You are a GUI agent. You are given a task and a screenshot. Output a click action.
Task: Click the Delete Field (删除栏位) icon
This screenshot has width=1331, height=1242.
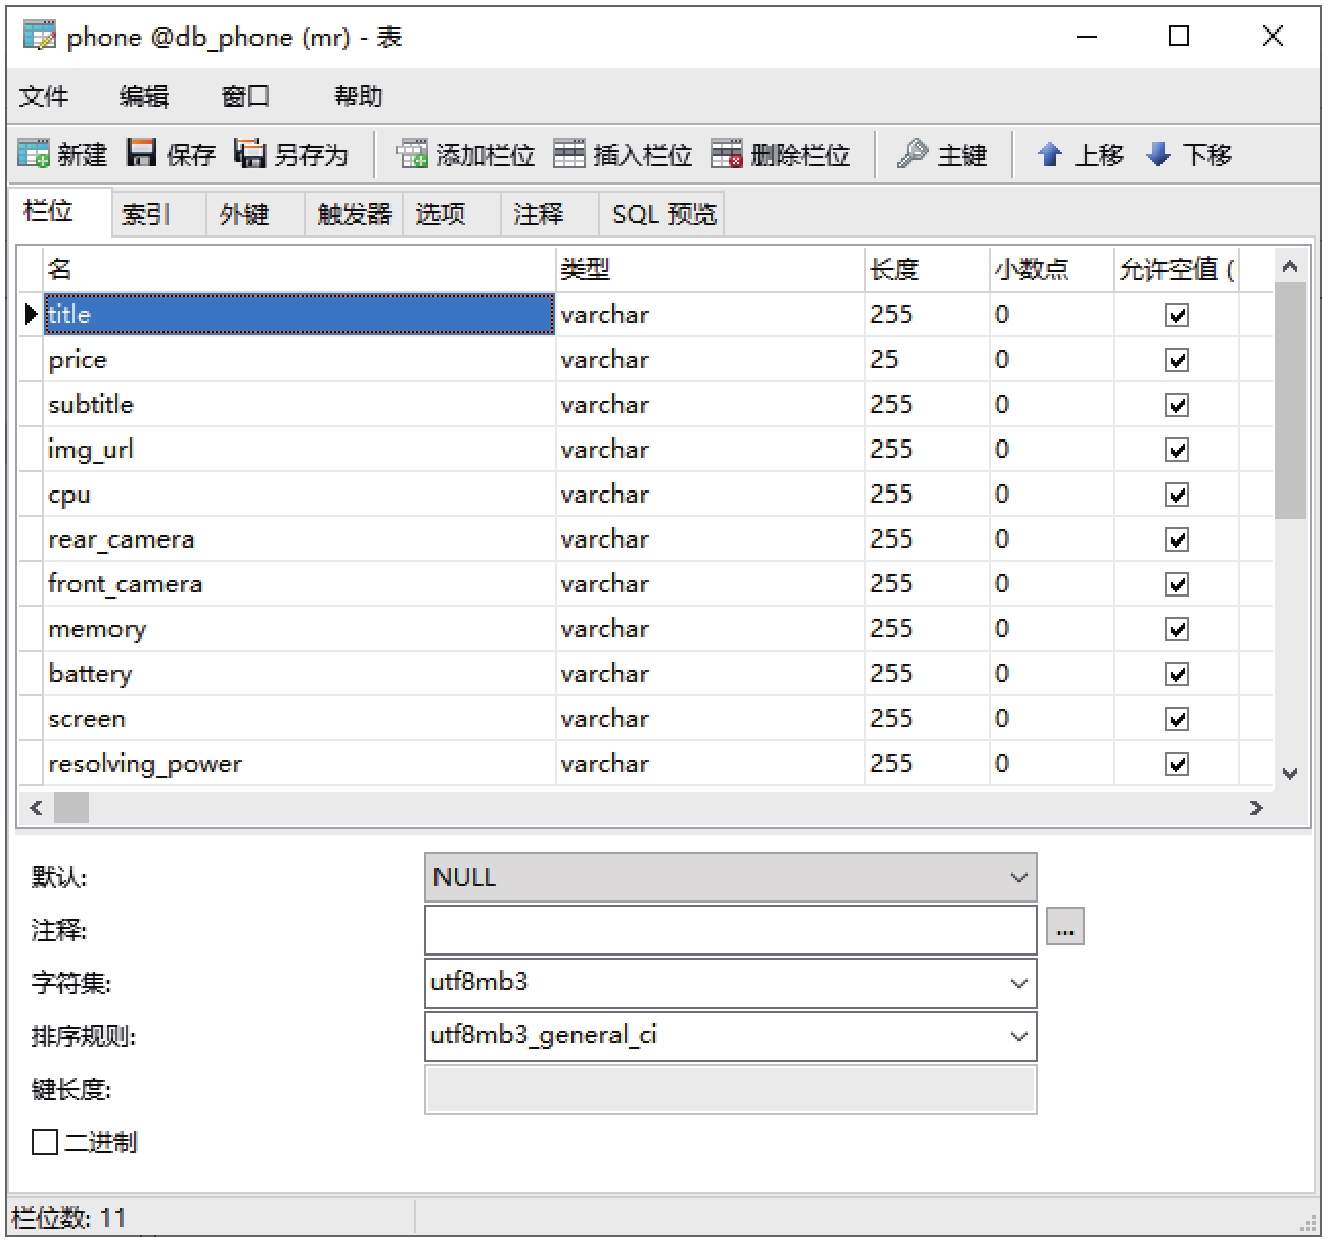727,154
